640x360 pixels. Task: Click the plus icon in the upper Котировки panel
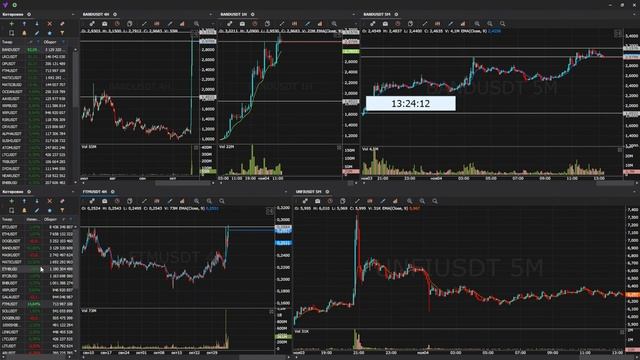[11, 24]
